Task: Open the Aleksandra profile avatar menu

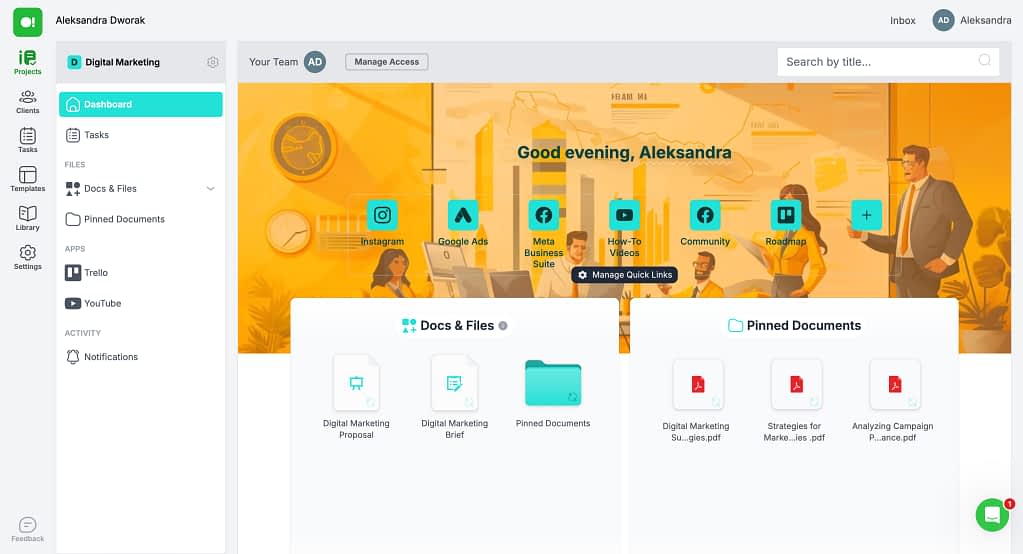Action: pos(943,20)
